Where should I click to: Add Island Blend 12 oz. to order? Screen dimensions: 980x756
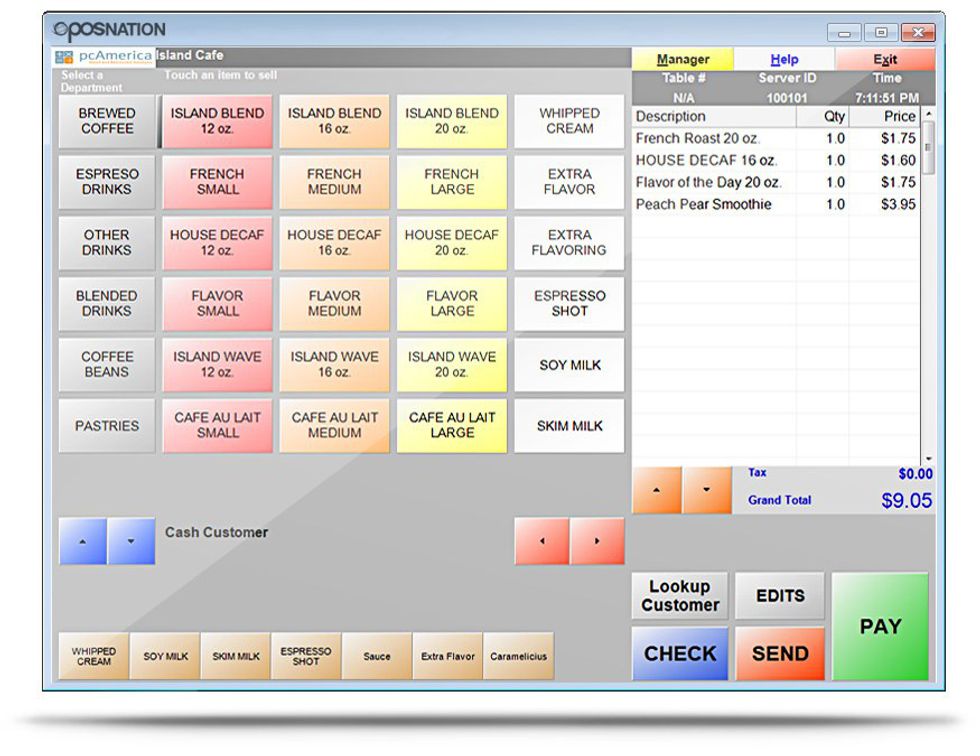(x=217, y=122)
